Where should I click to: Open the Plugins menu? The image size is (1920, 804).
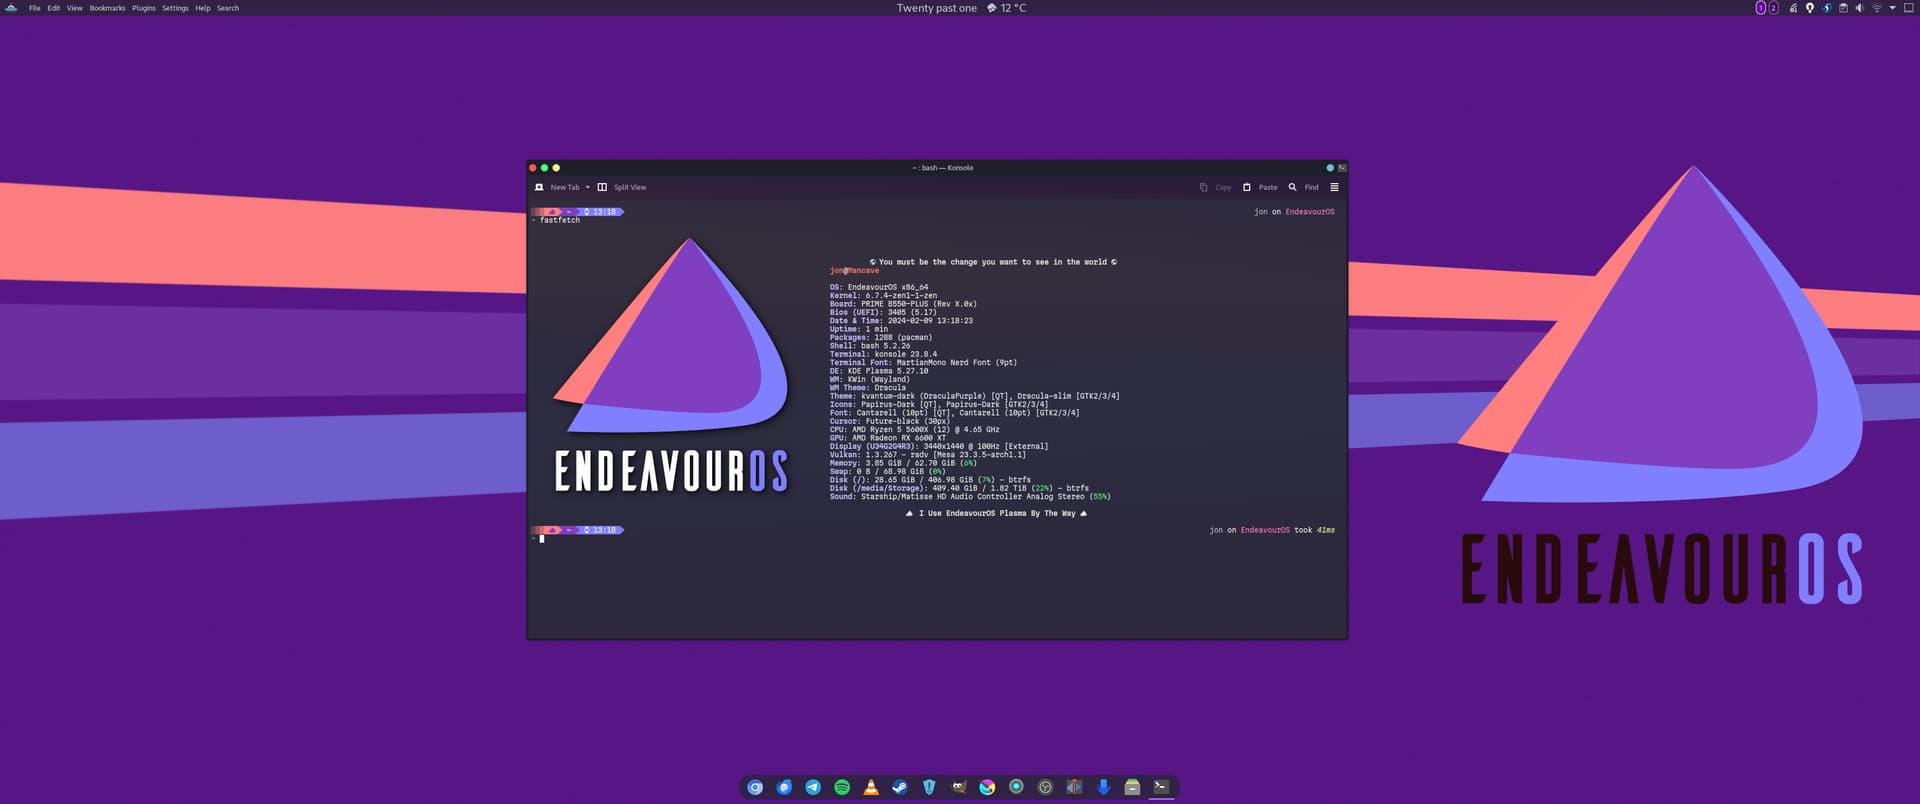click(x=143, y=8)
